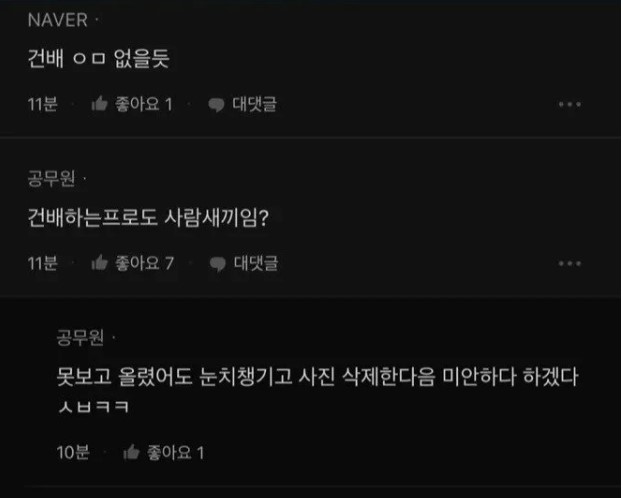Like the NAVER comment with thumbs-up icon
623x498 pixels.
(99, 104)
